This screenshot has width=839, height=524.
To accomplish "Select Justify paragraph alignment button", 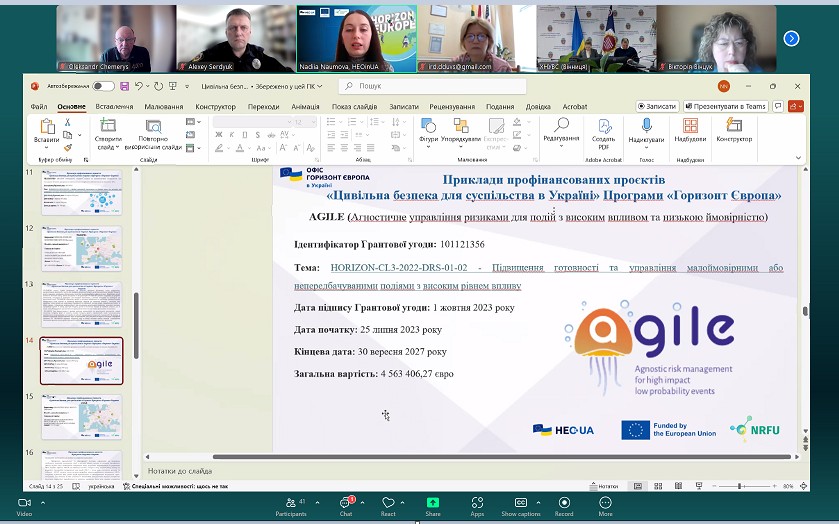I will (x=370, y=148).
